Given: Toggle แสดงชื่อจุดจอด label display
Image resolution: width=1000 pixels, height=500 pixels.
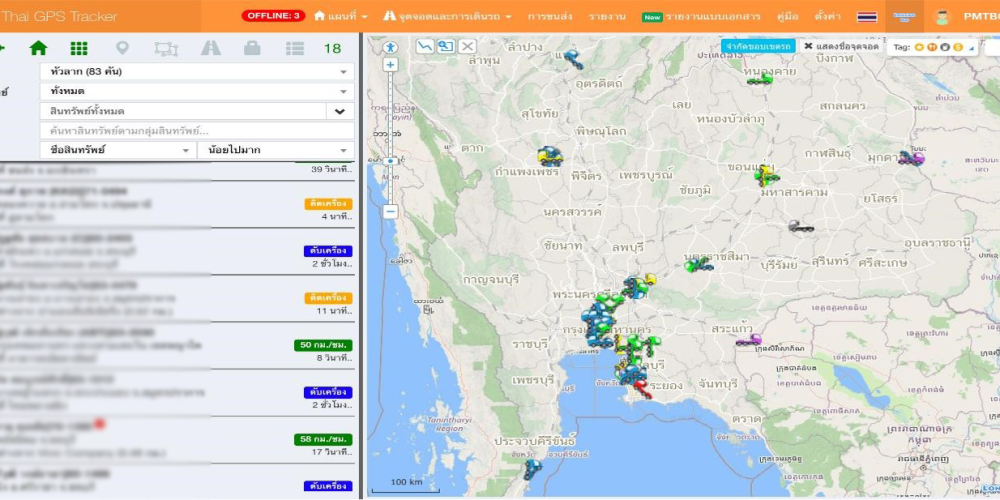Looking at the screenshot, I should click(x=841, y=46).
